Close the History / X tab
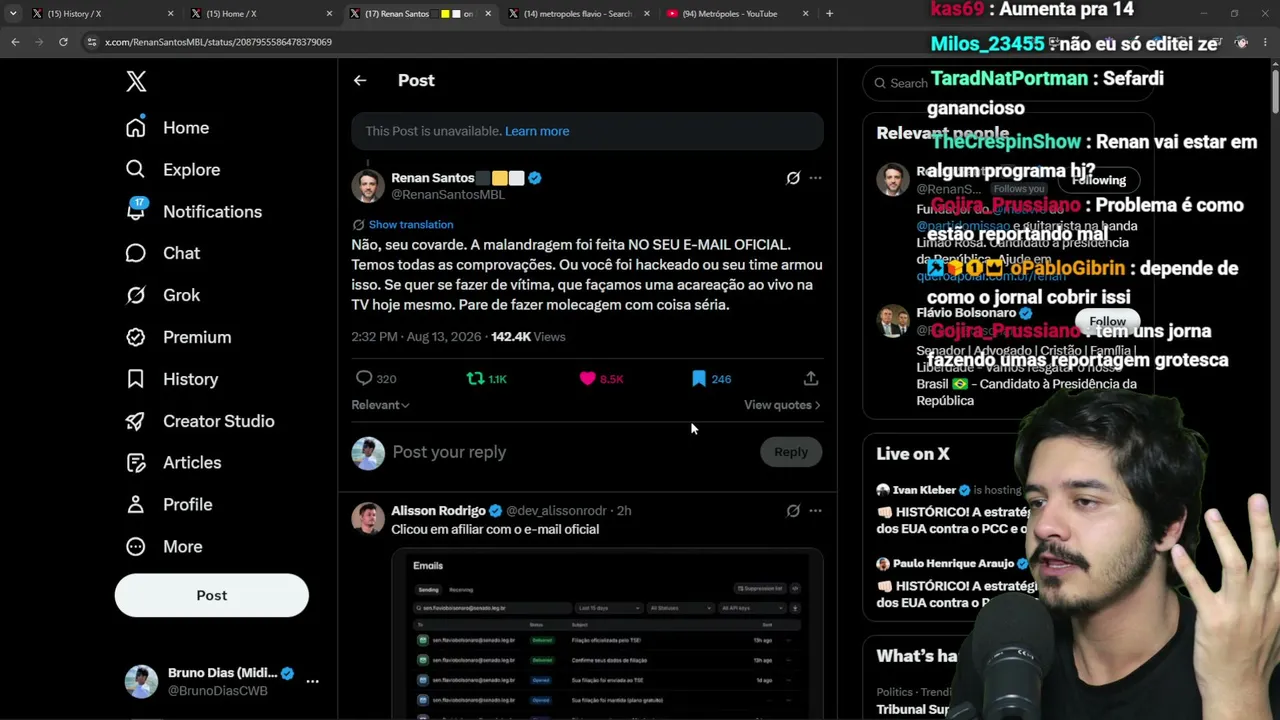 (x=170, y=14)
